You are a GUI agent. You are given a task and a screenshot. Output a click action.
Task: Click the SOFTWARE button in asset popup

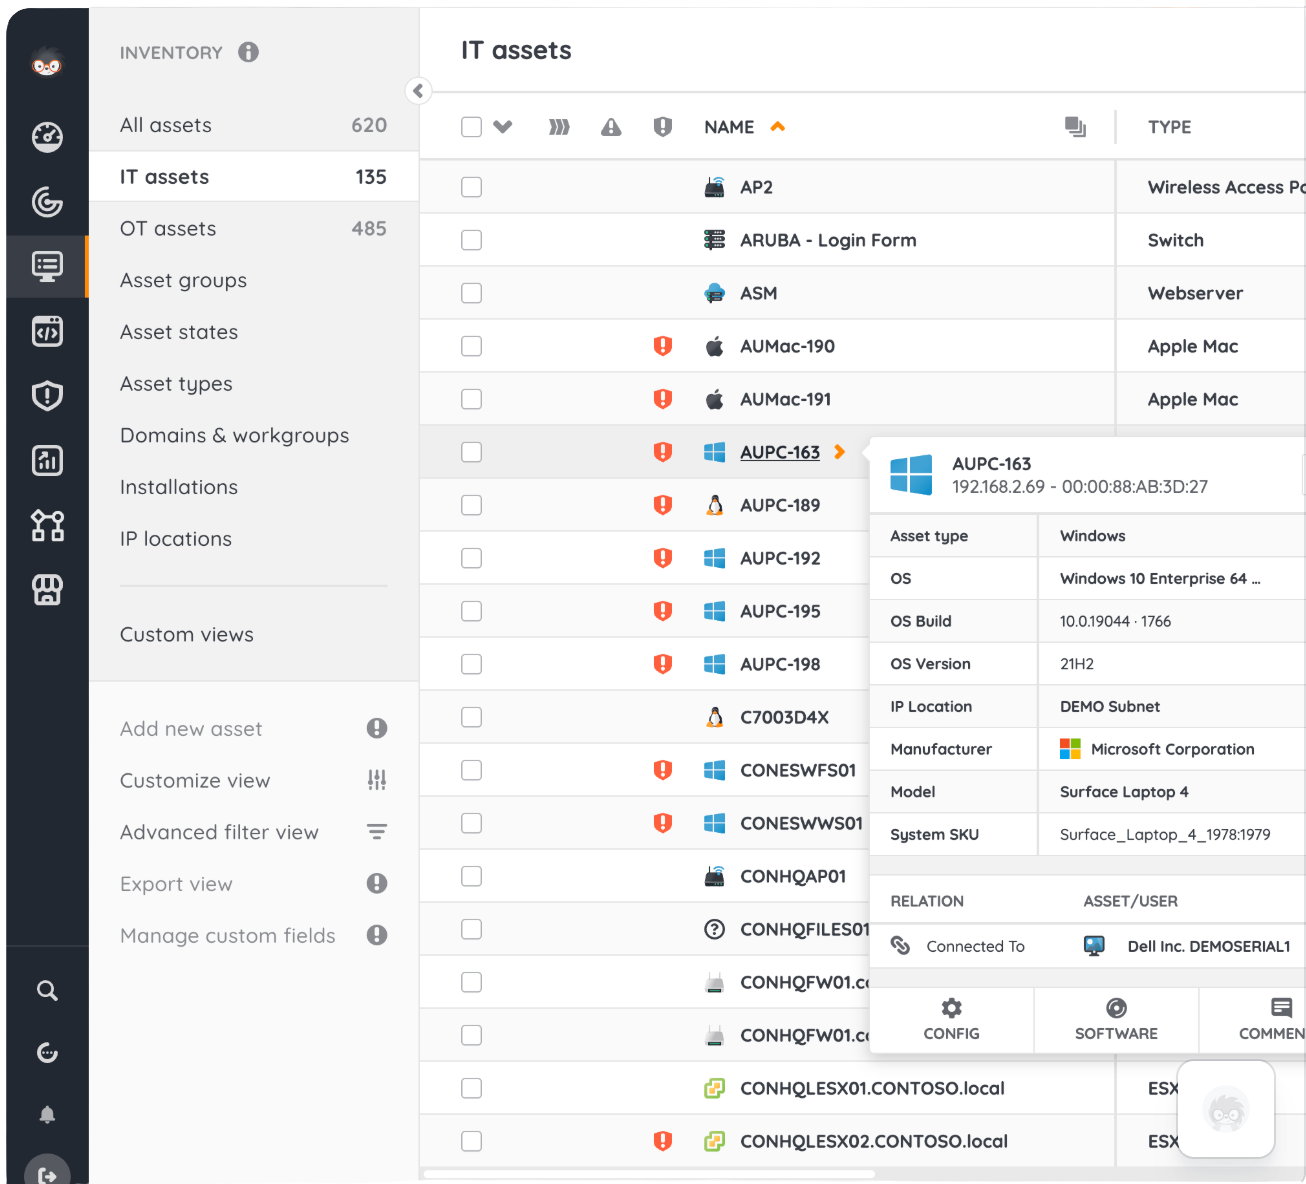1116,1020
